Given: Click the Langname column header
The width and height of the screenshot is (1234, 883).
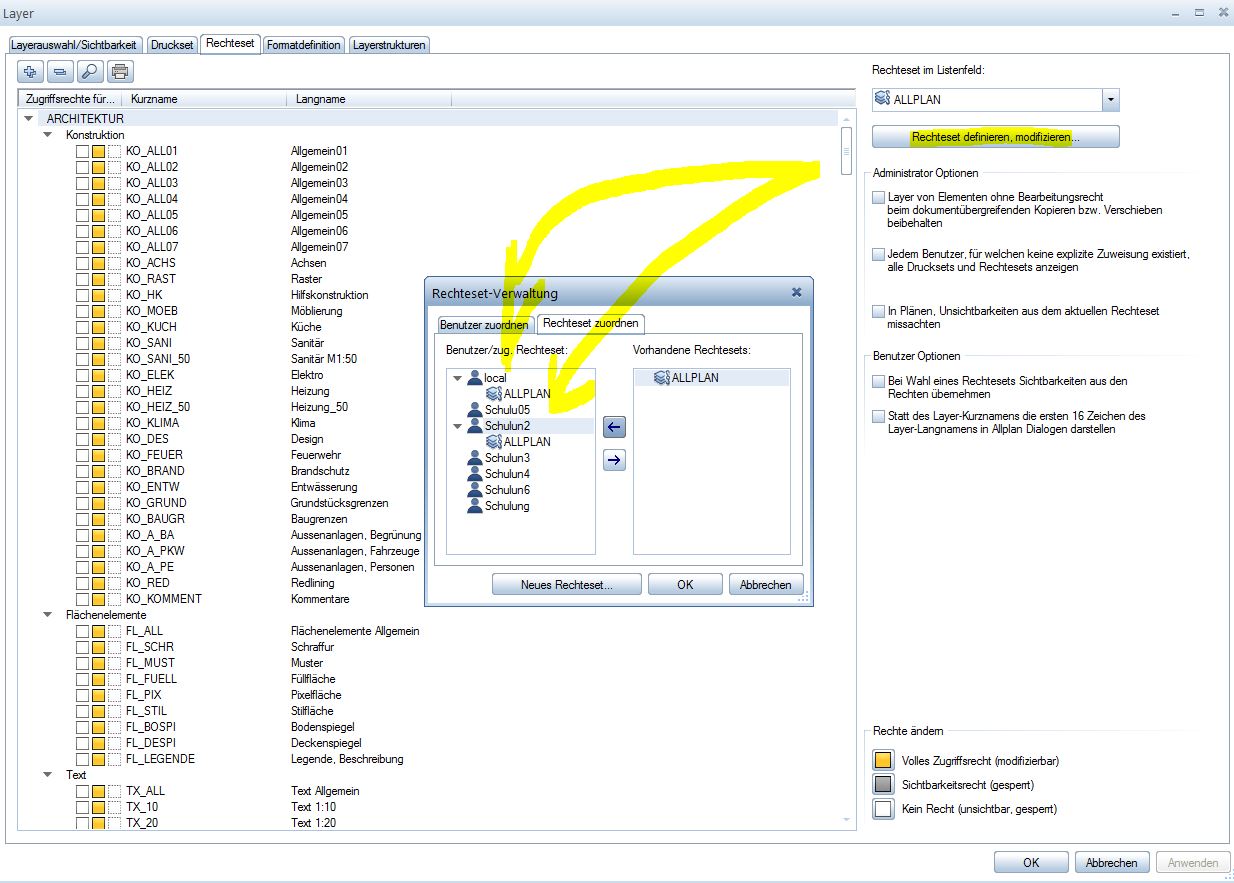Looking at the screenshot, I should click(320, 99).
